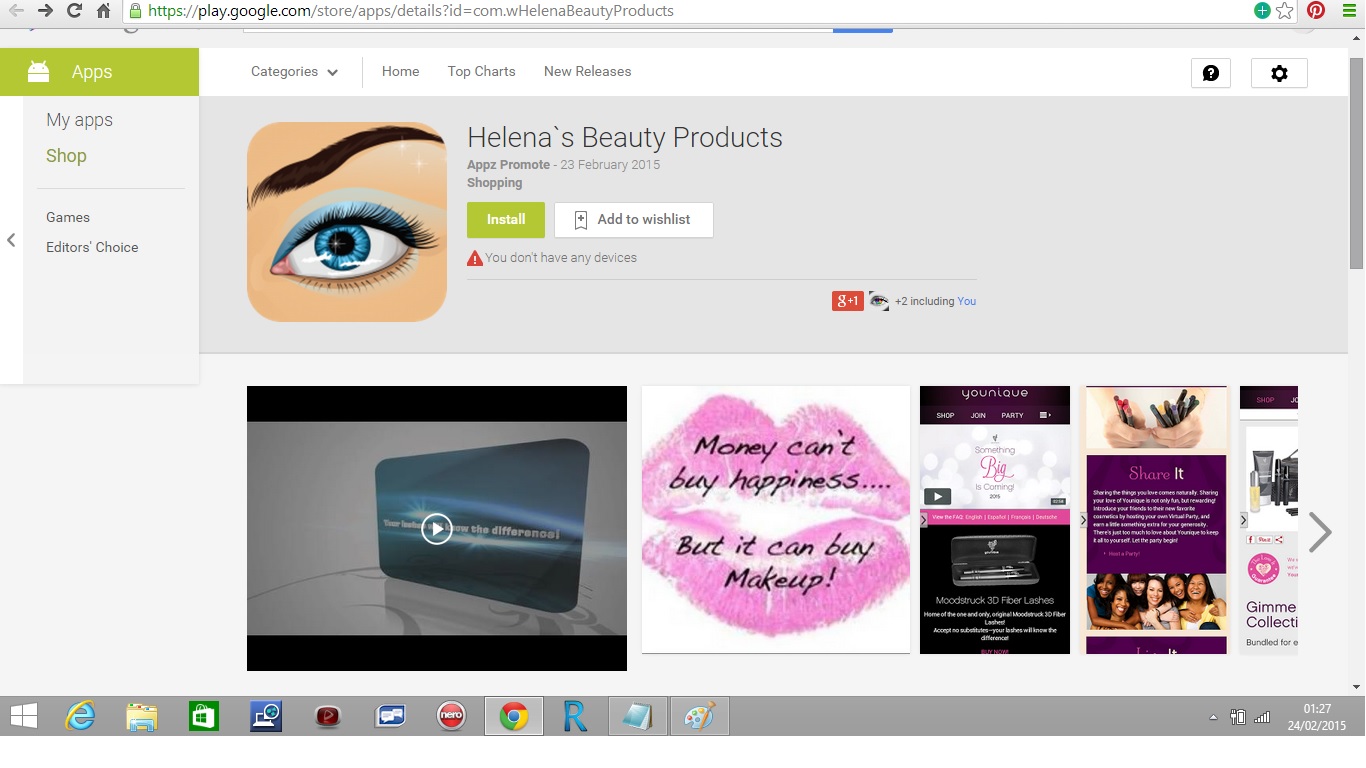Screen dimensions: 1366x768
Task: Open the help question mark button
Action: (1211, 73)
